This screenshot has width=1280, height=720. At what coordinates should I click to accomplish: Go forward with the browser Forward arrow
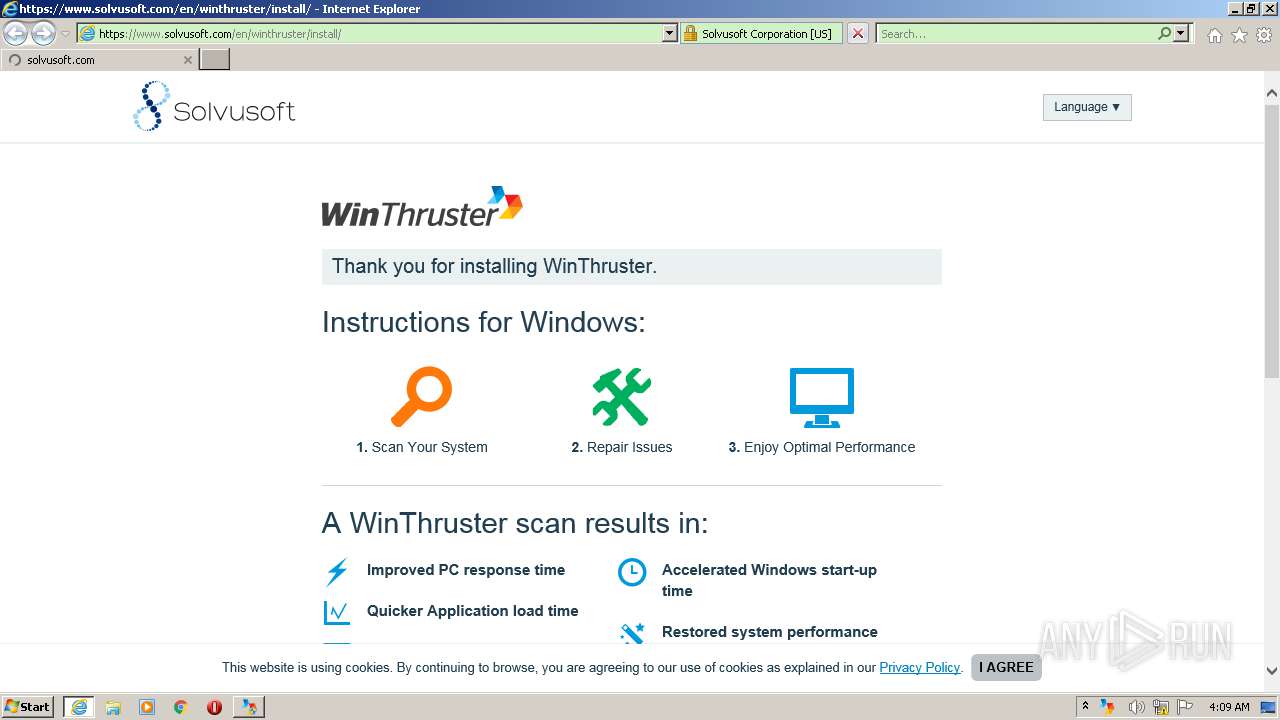tap(43, 34)
